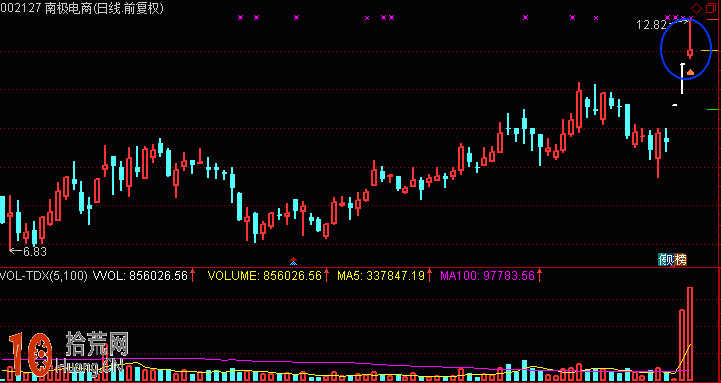
Task: Select the second tallest red volume bar
Action: 682,346
